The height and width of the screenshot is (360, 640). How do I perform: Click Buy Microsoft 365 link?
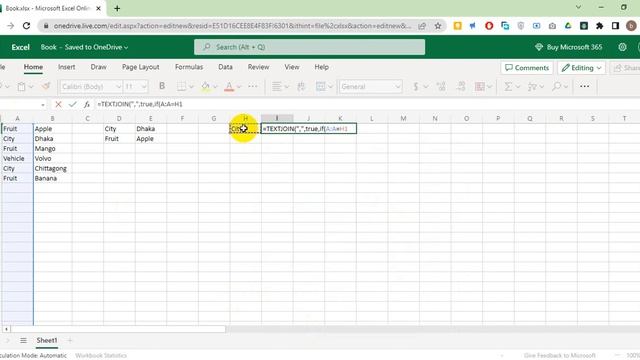tap(574, 47)
